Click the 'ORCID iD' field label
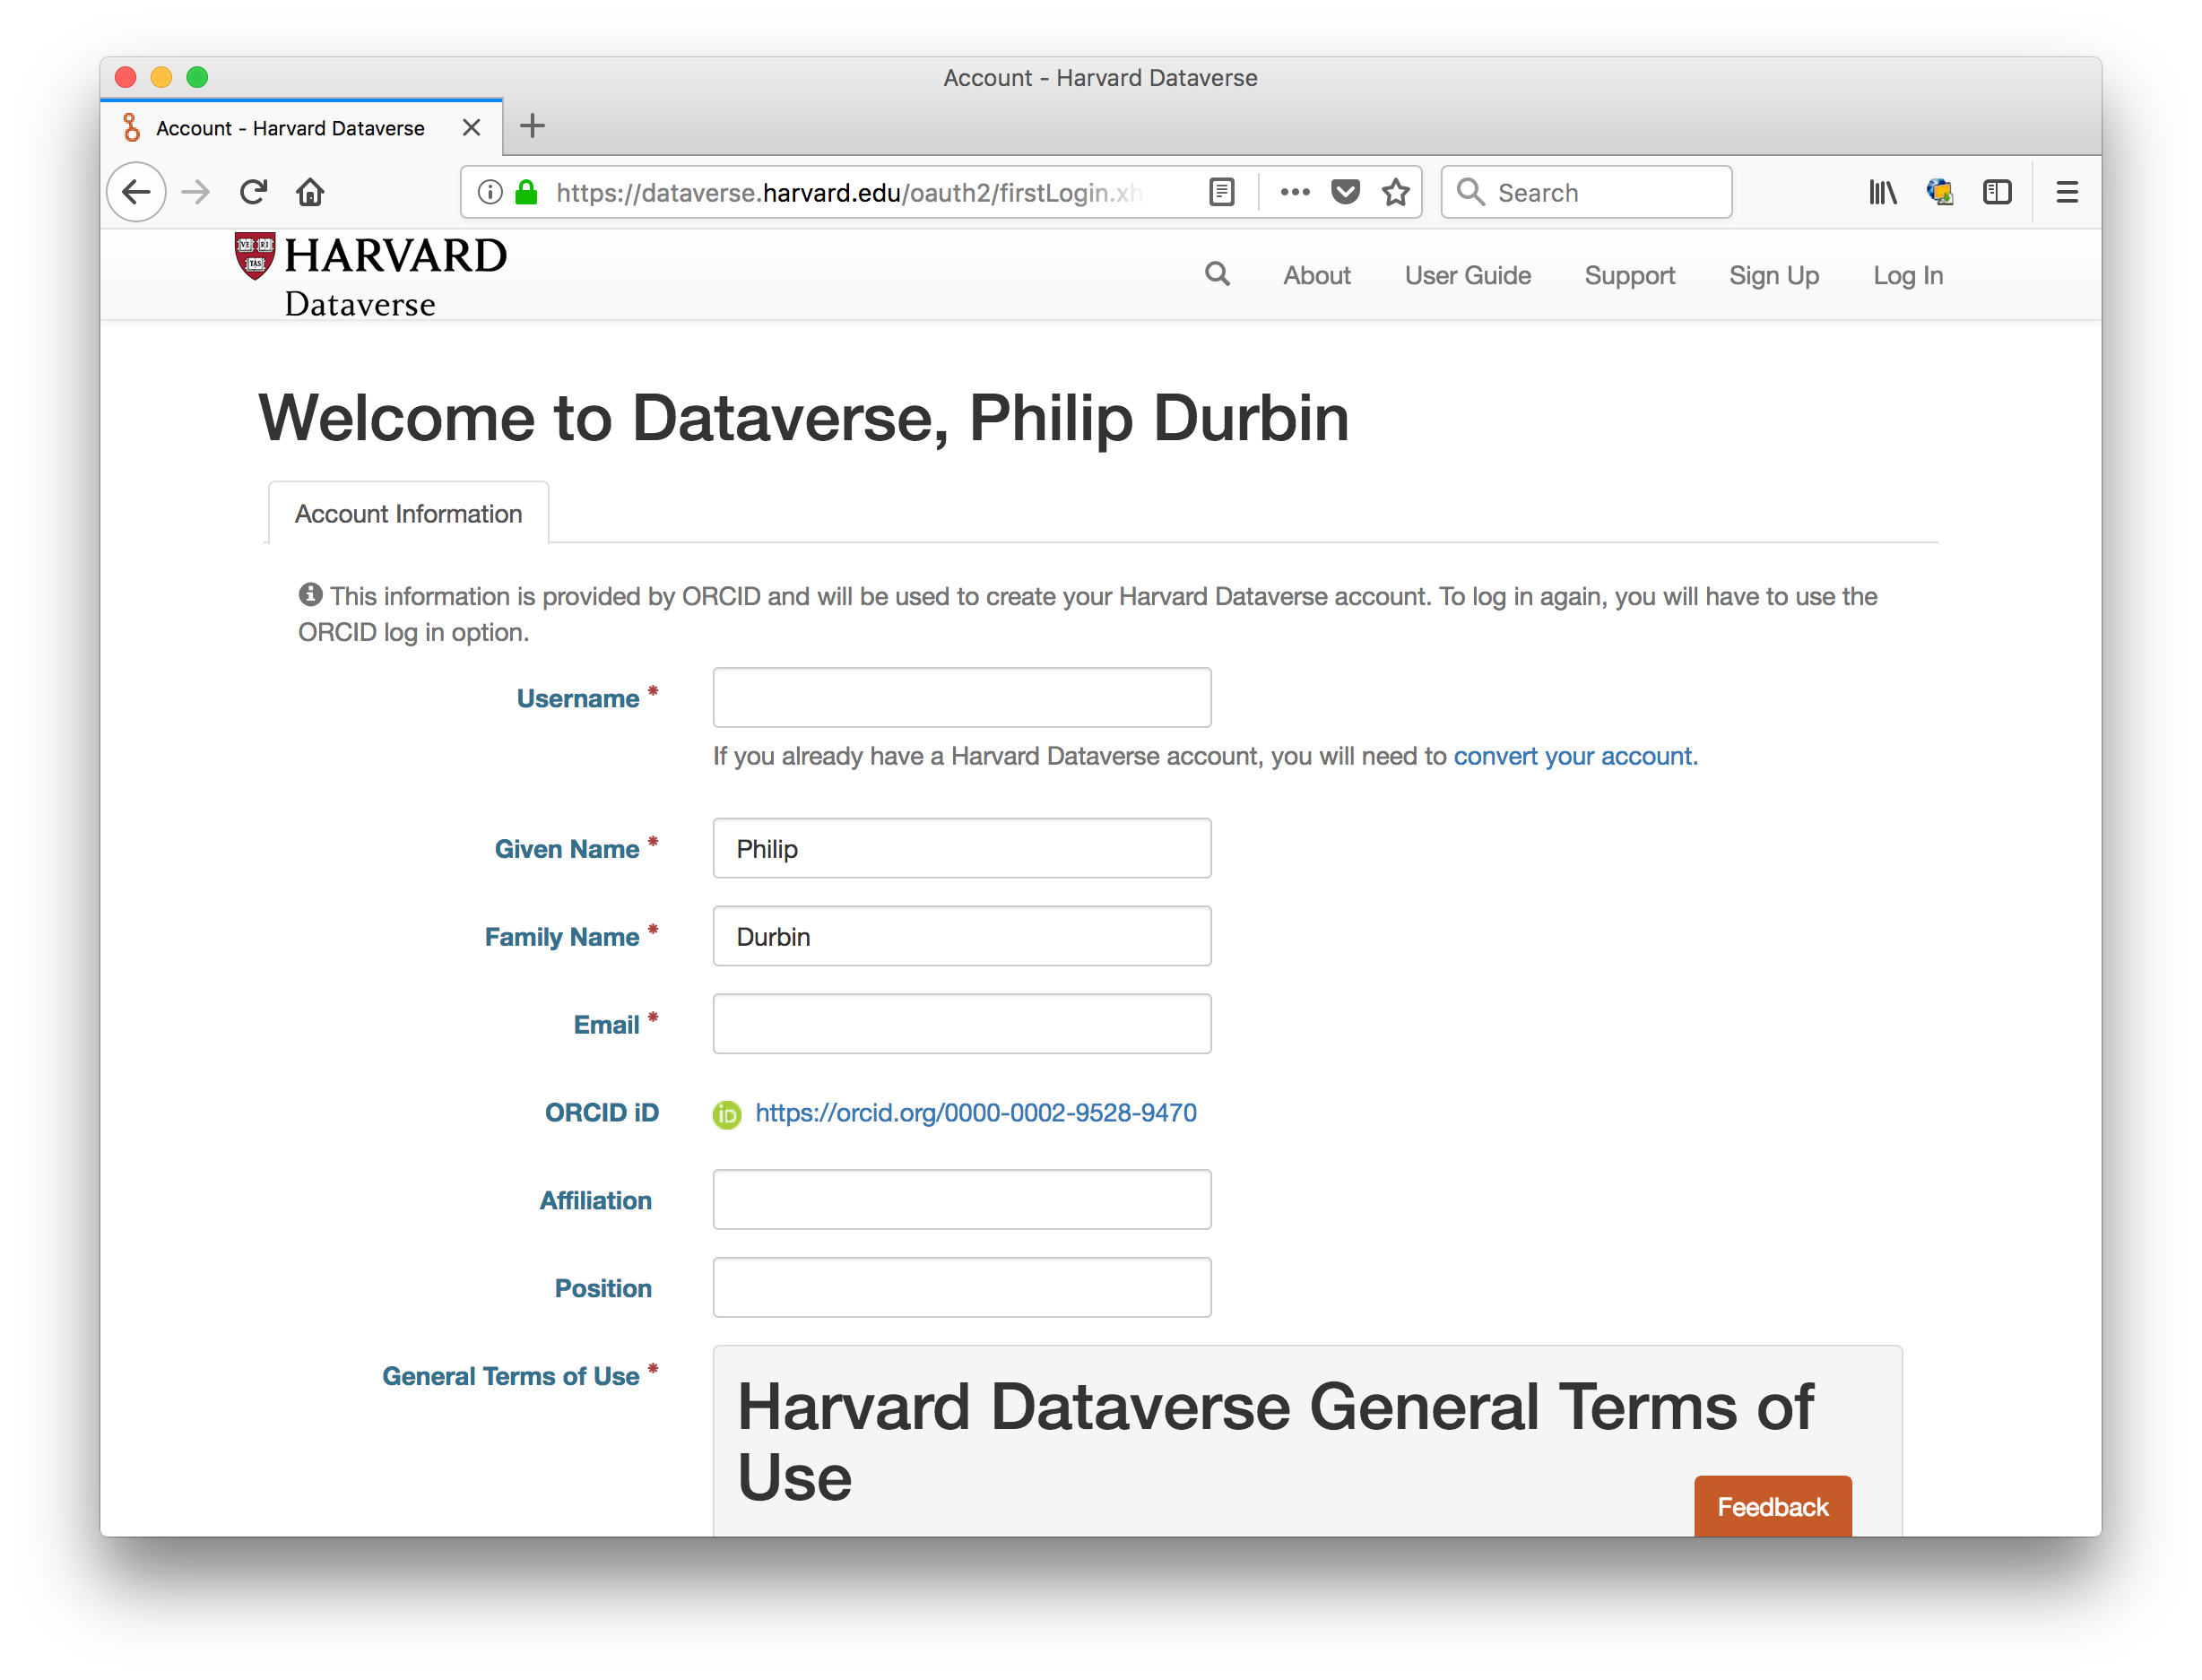This screenshot has width=2202, height=1680. [x=601, y=1113]
